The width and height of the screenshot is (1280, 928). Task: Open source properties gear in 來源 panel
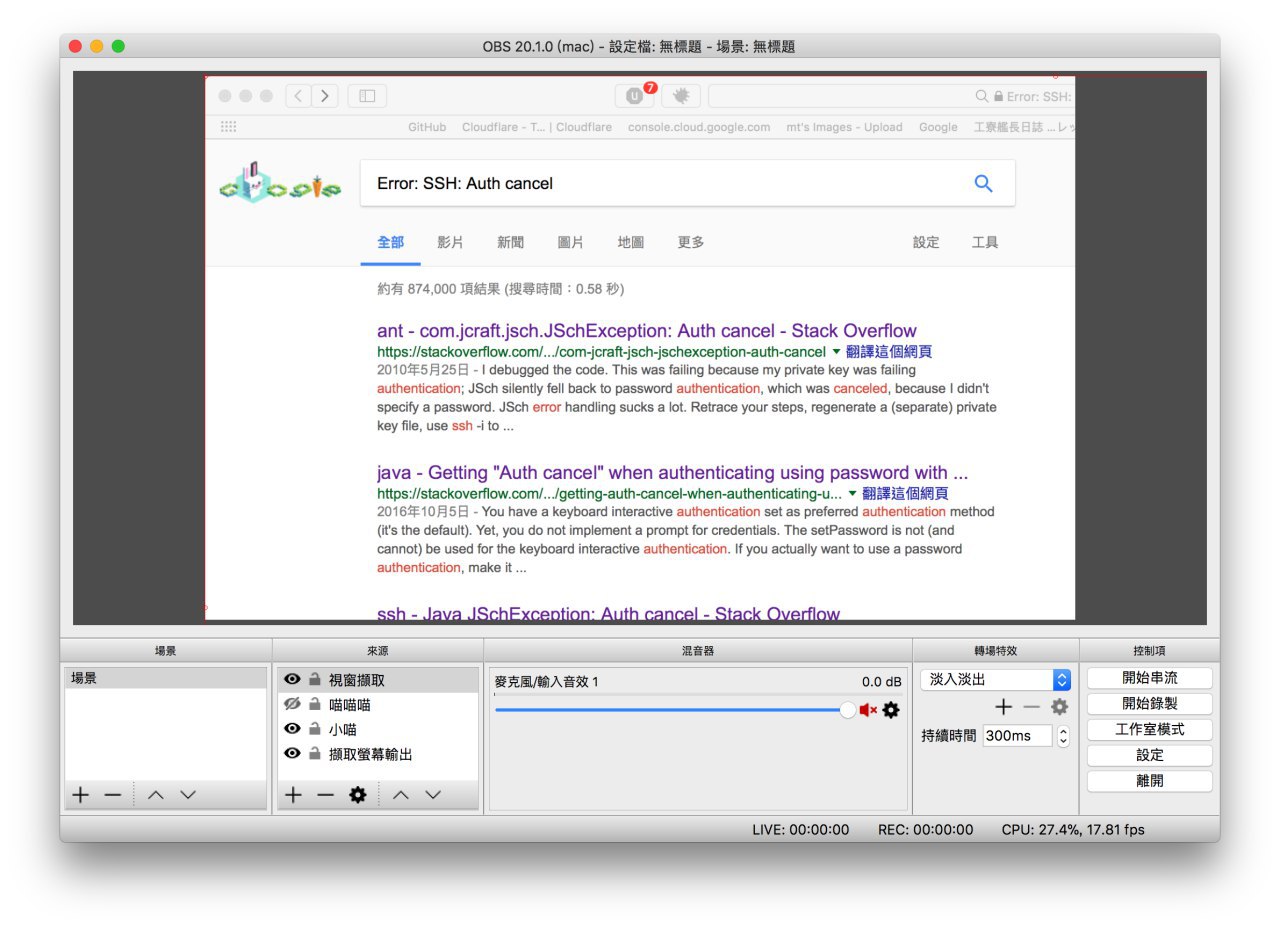[357, 795]
